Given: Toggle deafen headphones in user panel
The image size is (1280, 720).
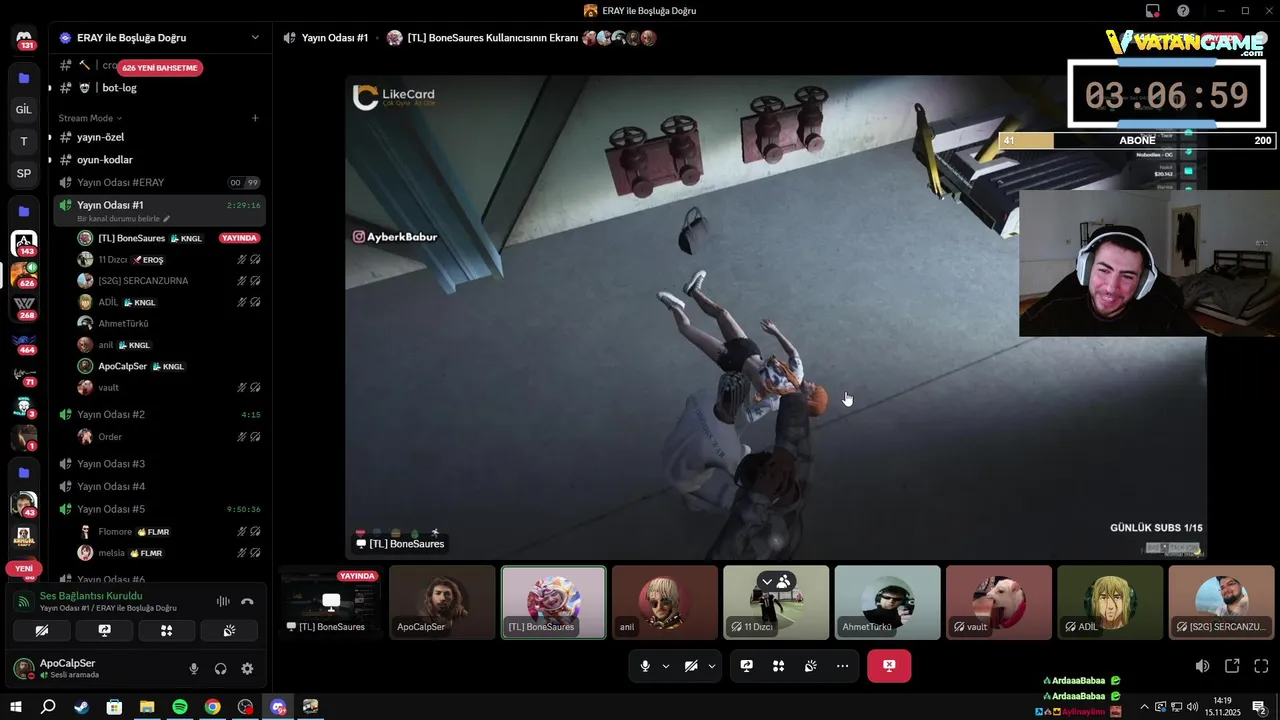Looking at the screenshot, I should point(220,669).
